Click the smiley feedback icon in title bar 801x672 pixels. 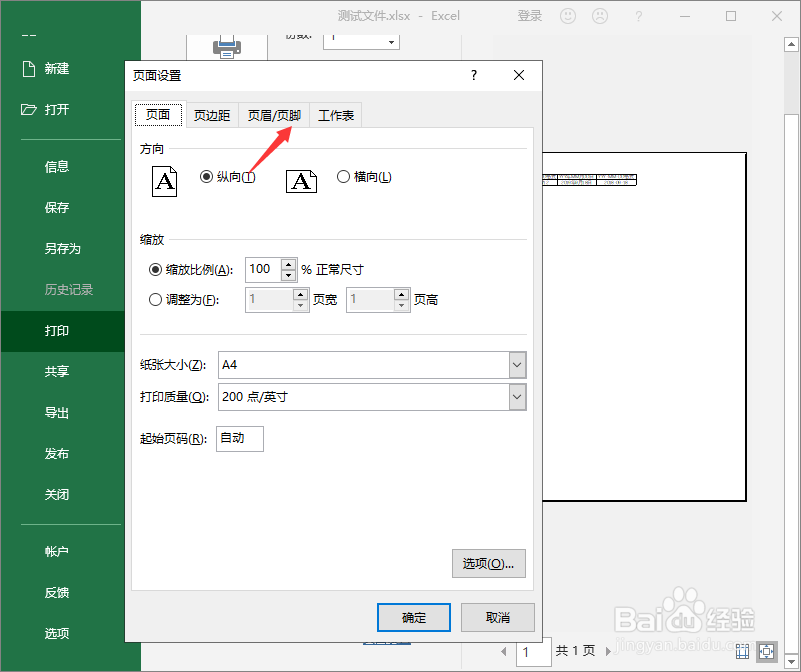[567, 16]
